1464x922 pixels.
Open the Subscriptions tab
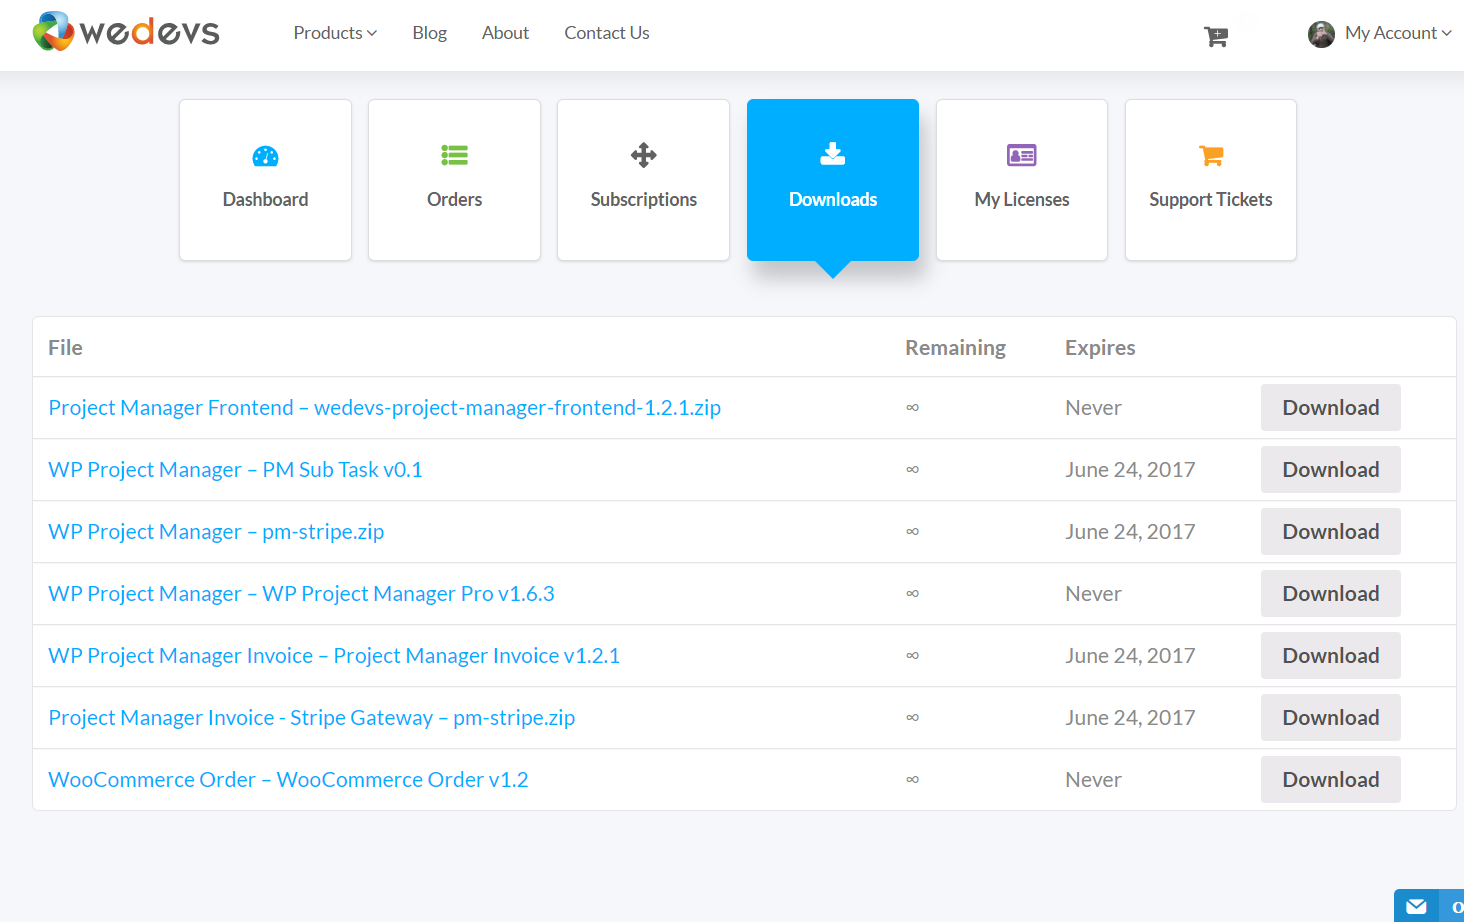[x=644, y=180]
